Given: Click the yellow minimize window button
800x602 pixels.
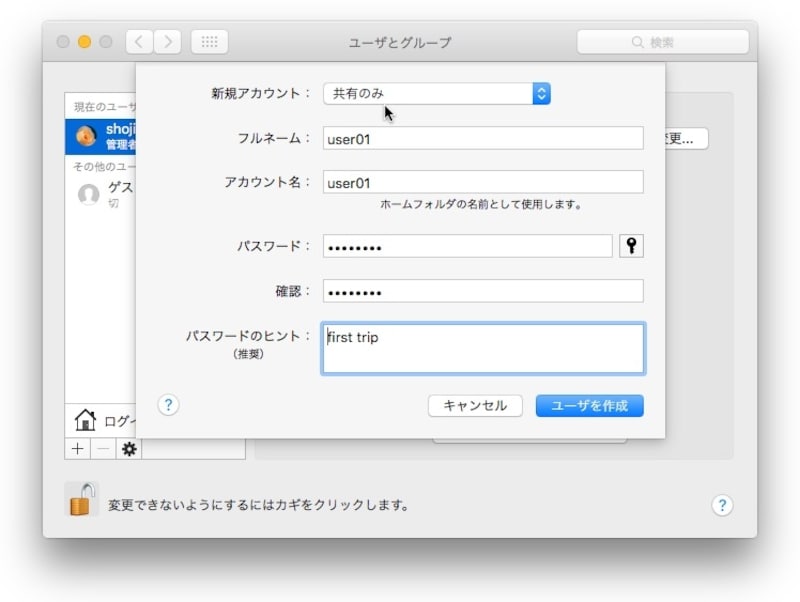Looking at the screenshot, I should pyautogui.click(x=84, y=42).
